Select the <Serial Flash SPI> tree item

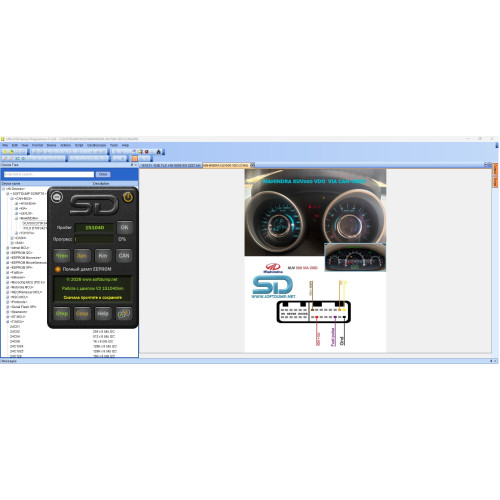23,307
